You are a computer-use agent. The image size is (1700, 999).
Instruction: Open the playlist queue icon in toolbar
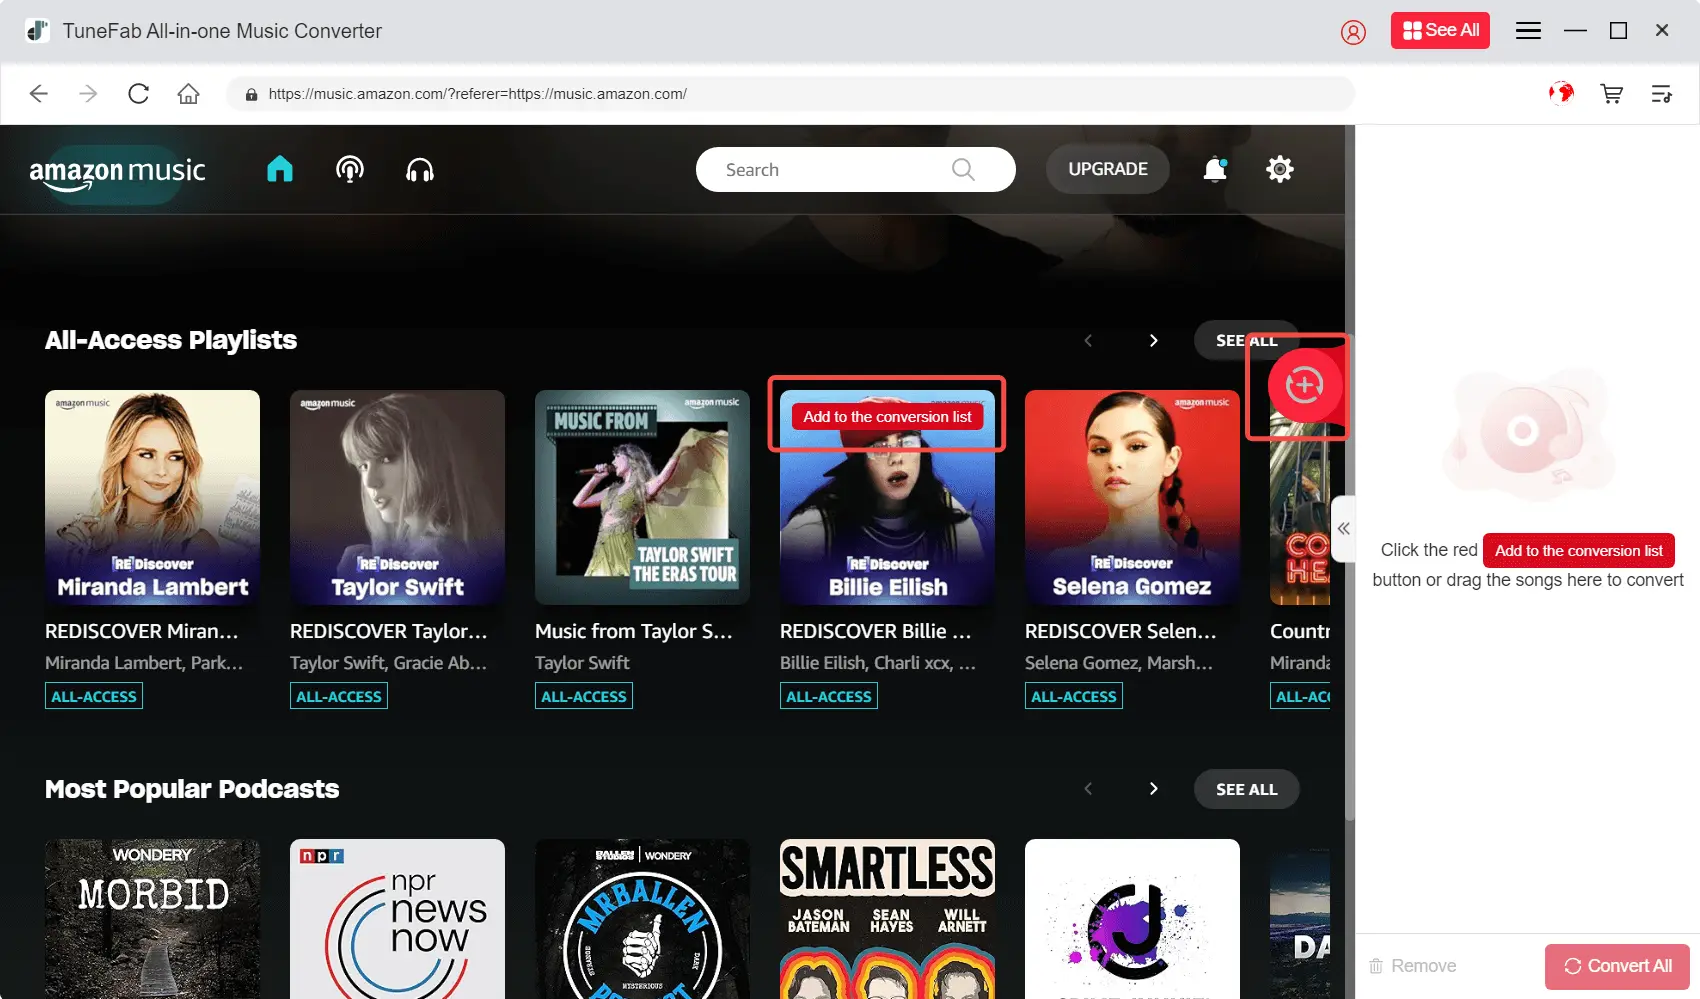coord(1661,94)
